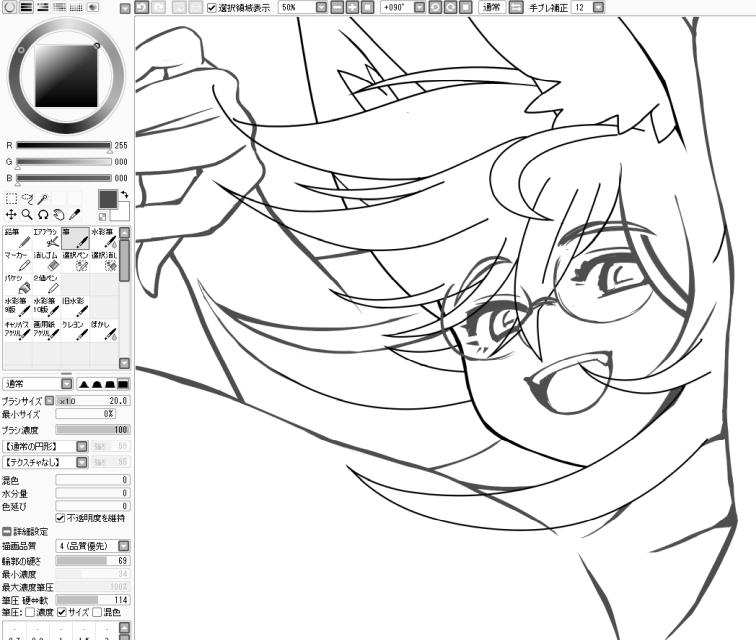Select the rotate view tool
The width and height of the screenshot is (756, 640).
point(43,215)
